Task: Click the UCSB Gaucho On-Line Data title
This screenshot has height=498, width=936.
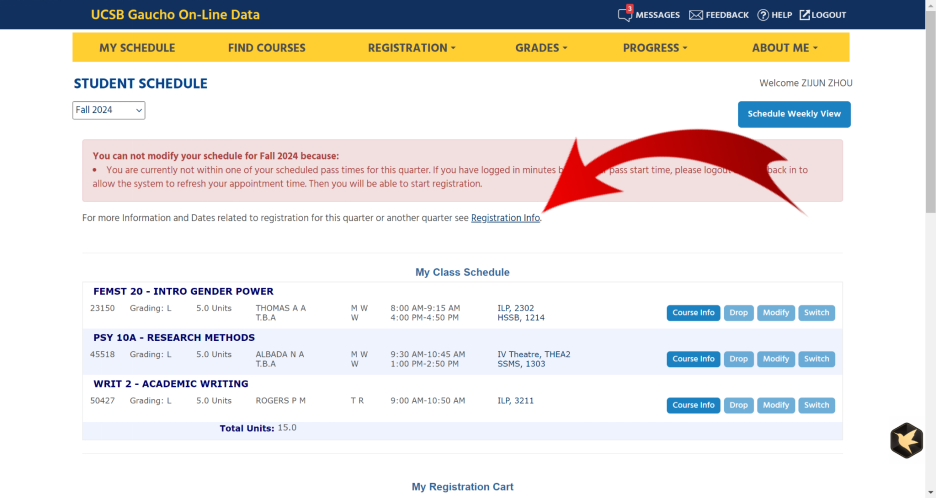Action: [x=175, y=15]
